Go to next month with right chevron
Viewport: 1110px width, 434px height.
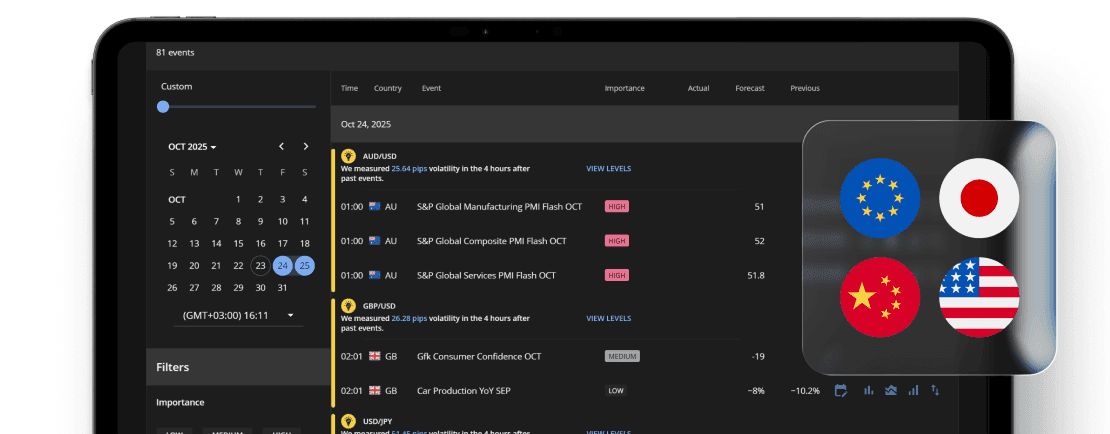pyautogui.click(x=305, y=147)
